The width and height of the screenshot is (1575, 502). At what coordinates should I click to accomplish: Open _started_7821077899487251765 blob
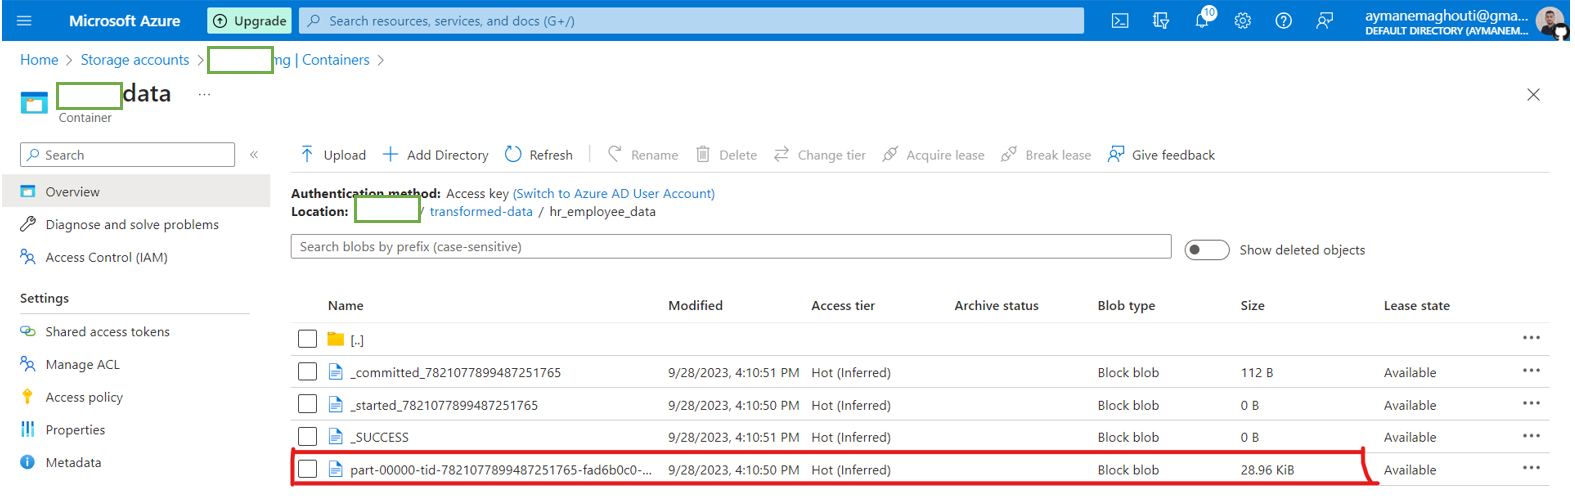point(444,406)
